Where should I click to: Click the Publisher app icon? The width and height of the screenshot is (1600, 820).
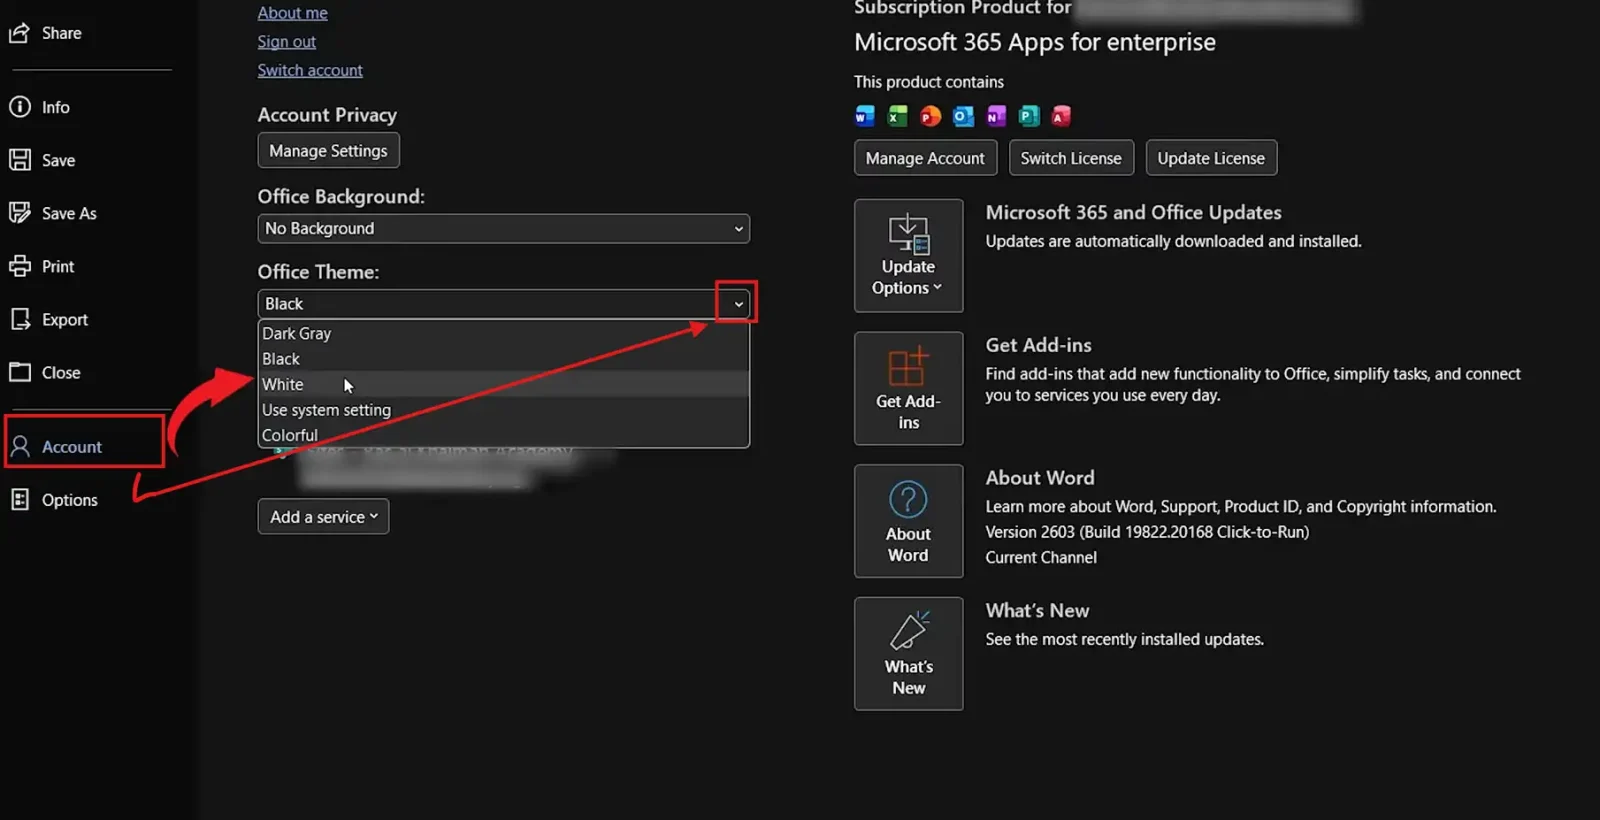pos(1029,116)
